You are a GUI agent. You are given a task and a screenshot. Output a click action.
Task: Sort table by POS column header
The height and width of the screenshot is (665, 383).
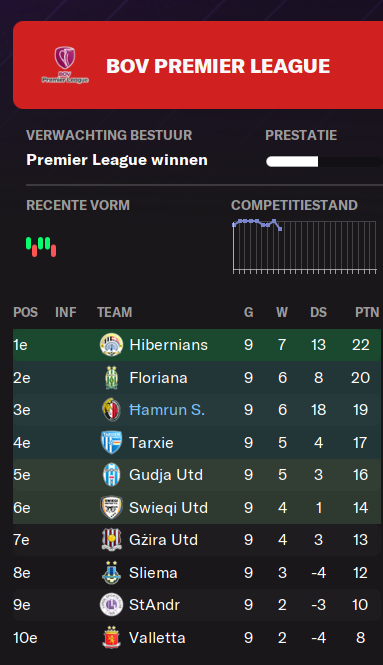click(x=25, y=312)
